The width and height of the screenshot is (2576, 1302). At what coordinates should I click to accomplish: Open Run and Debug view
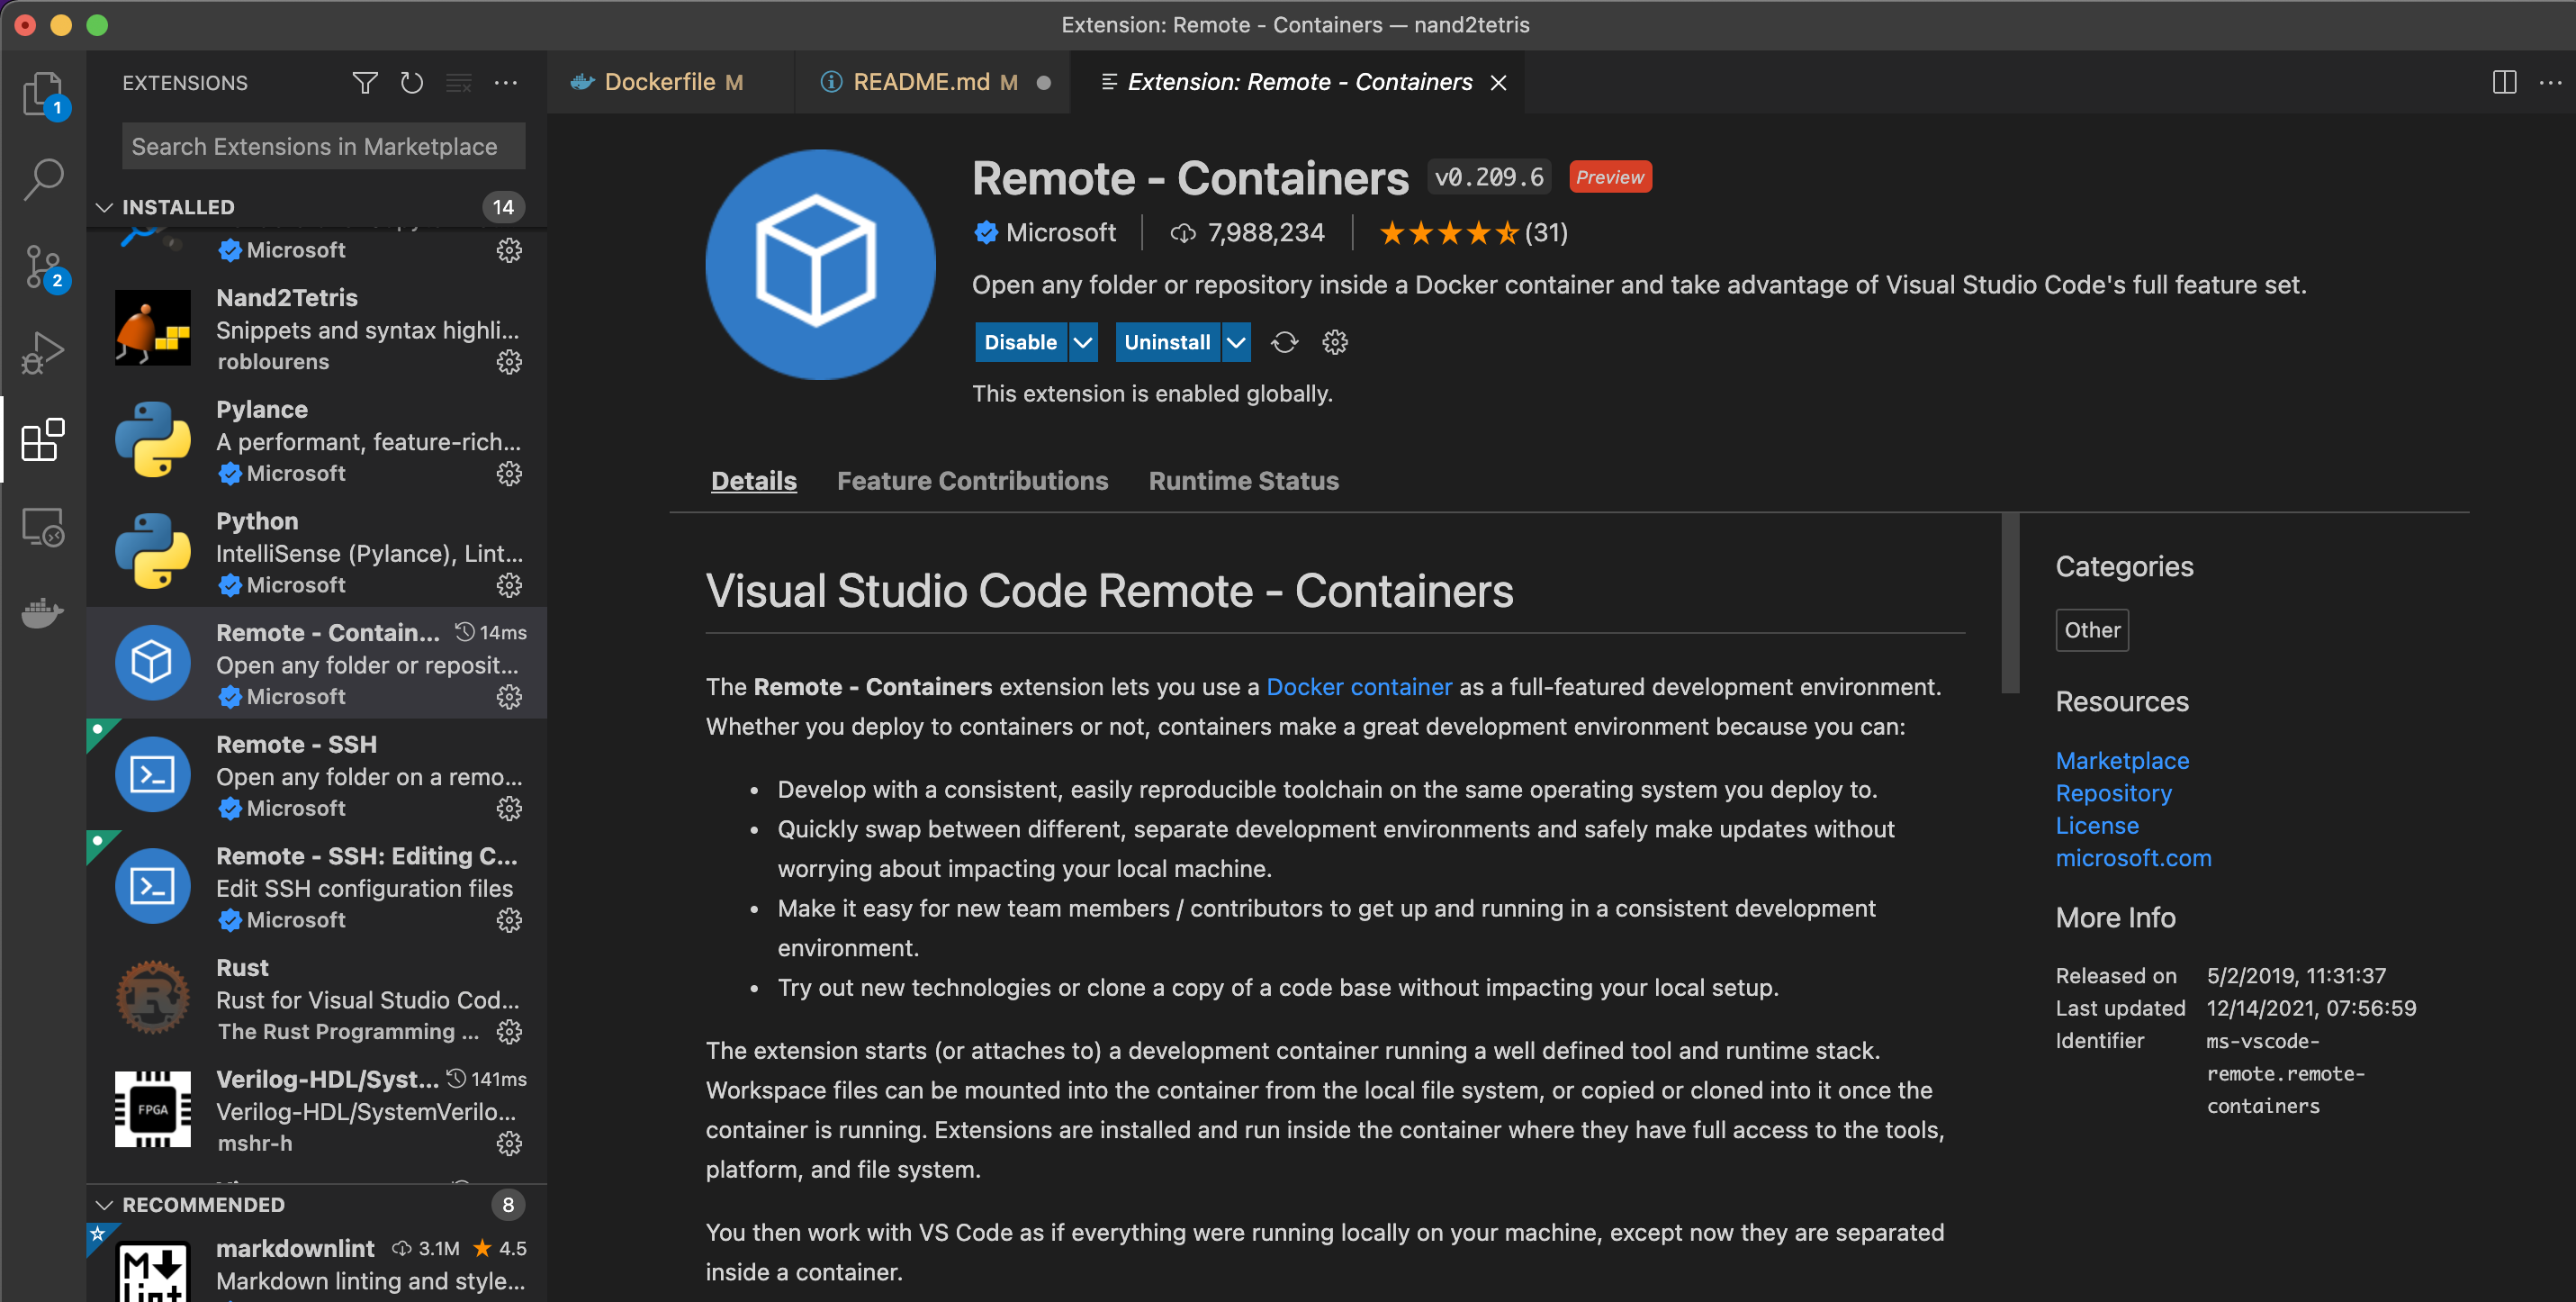42,352
